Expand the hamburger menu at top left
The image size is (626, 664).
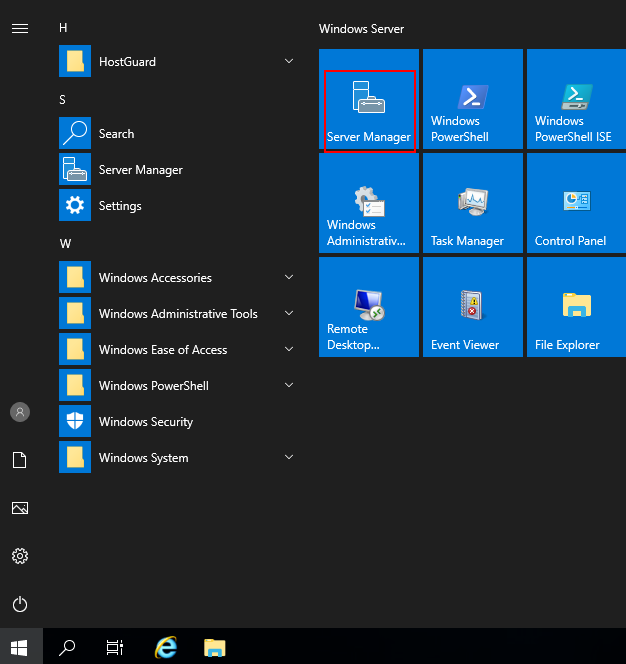coord(20,28)
